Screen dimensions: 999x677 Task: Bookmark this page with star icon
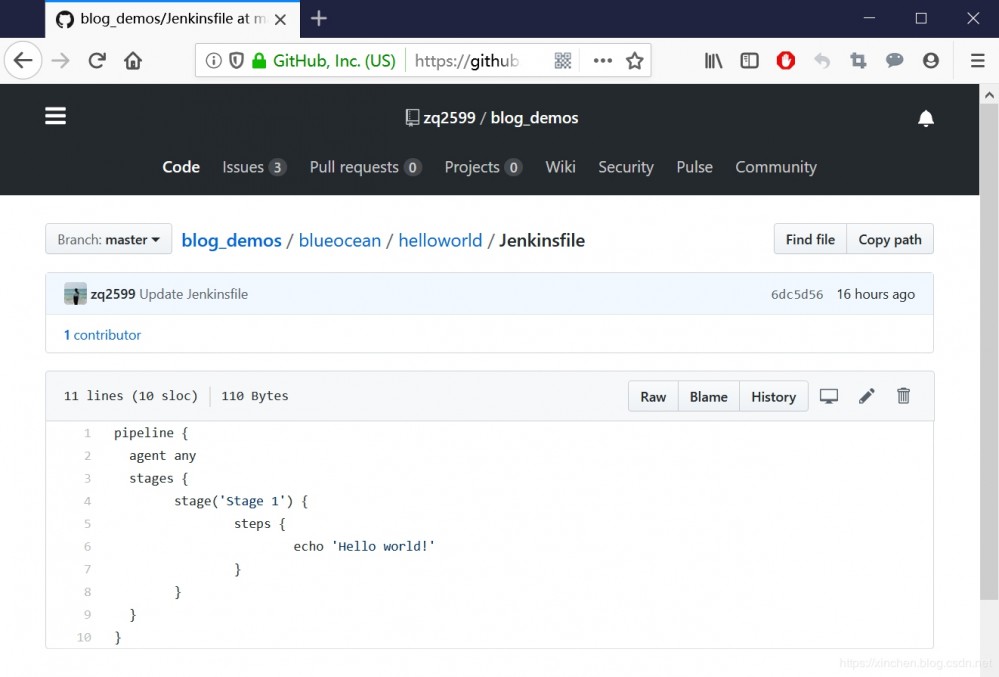(x=634, y=61)
